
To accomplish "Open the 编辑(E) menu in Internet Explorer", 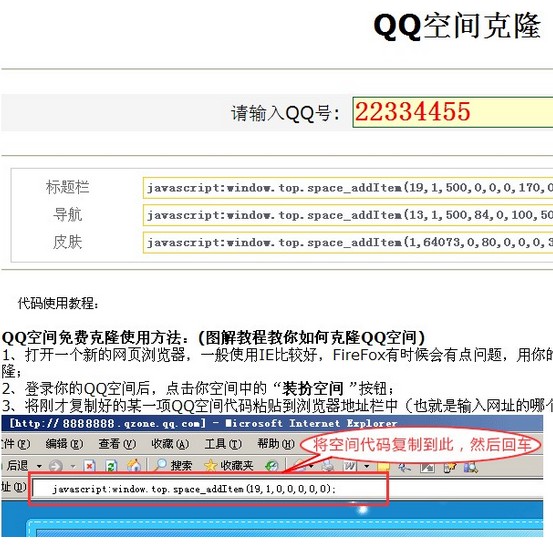I will pyautogui.click(x=64, y=443).
